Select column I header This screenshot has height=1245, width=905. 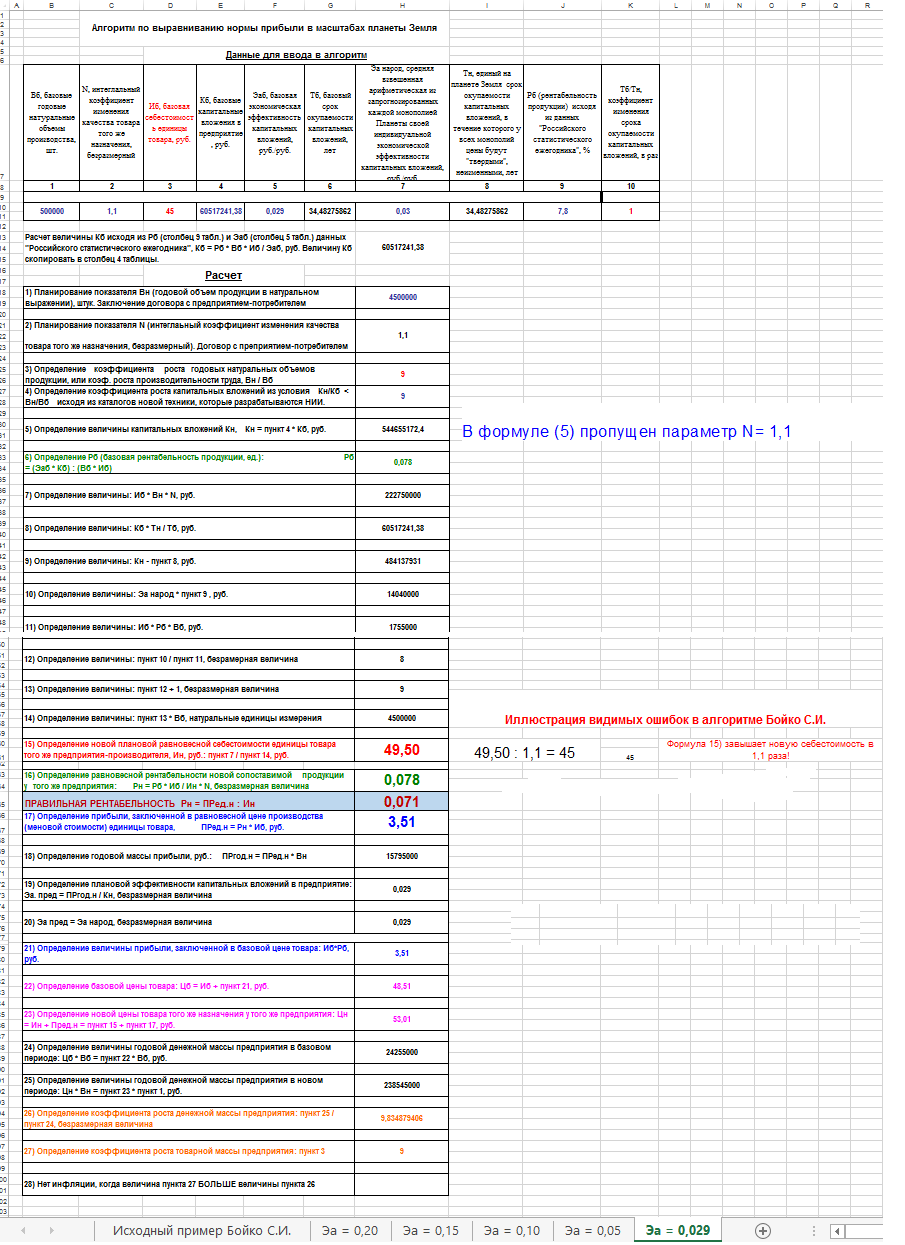[486, 5]
